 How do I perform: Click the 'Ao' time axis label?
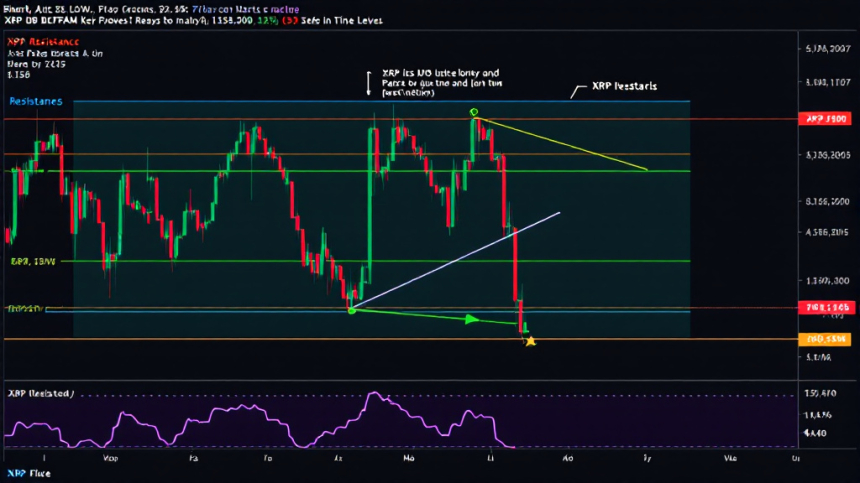pos(568,458)
